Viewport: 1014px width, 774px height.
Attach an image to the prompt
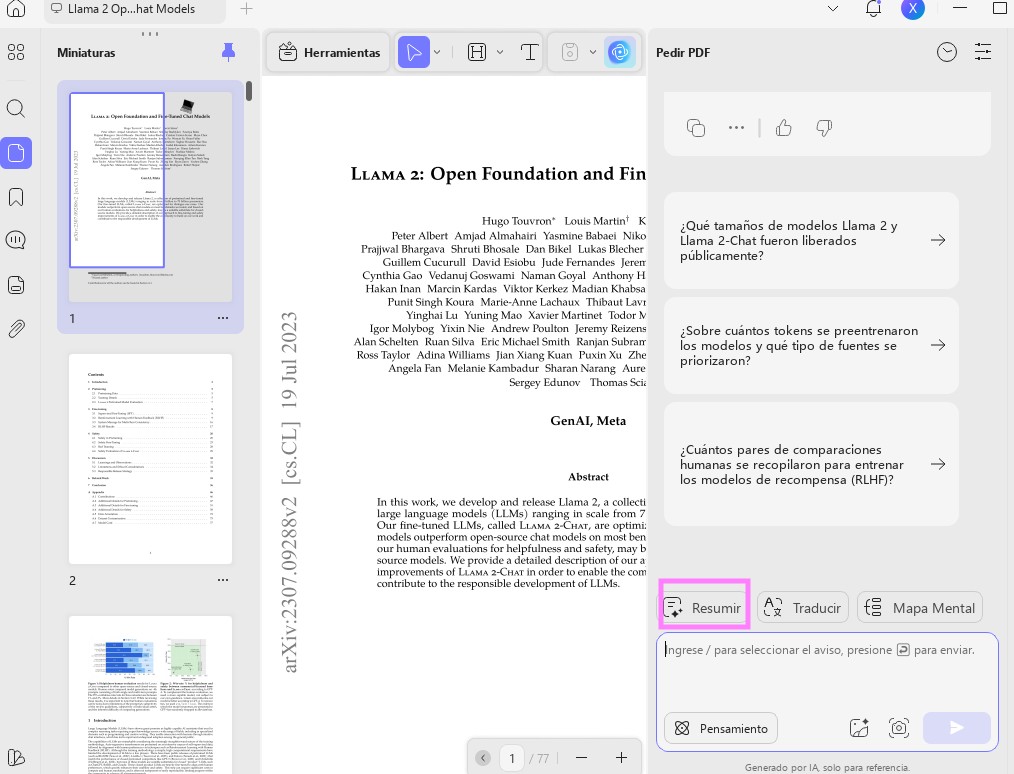(x=859, y=728)
